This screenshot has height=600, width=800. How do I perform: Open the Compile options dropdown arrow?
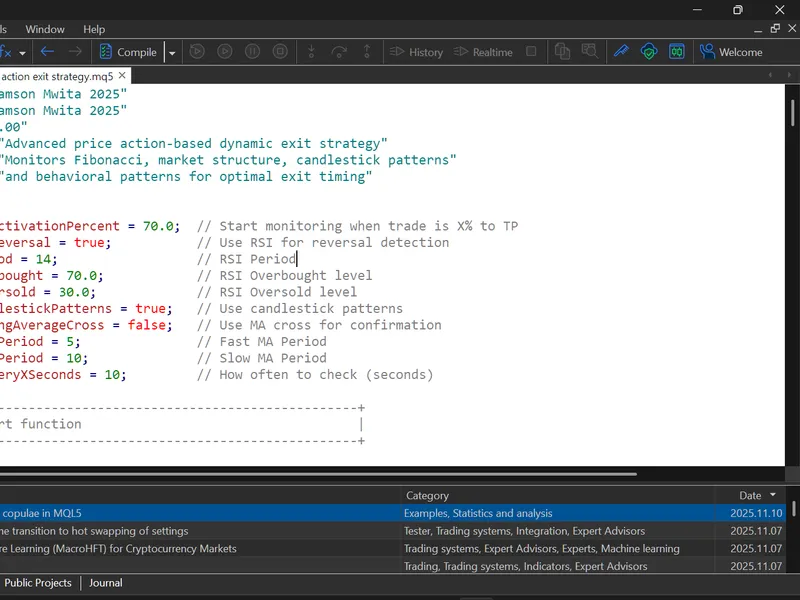172,53
